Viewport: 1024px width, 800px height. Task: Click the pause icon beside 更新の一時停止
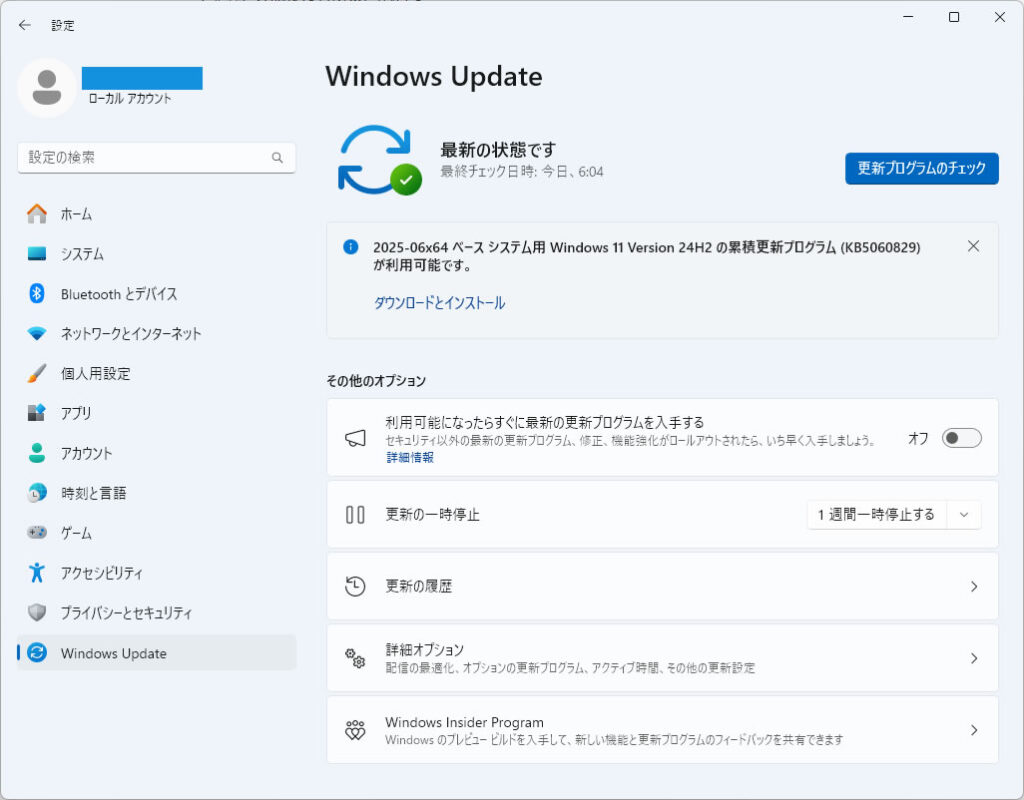pyautogui.click(x=355, y=515)
